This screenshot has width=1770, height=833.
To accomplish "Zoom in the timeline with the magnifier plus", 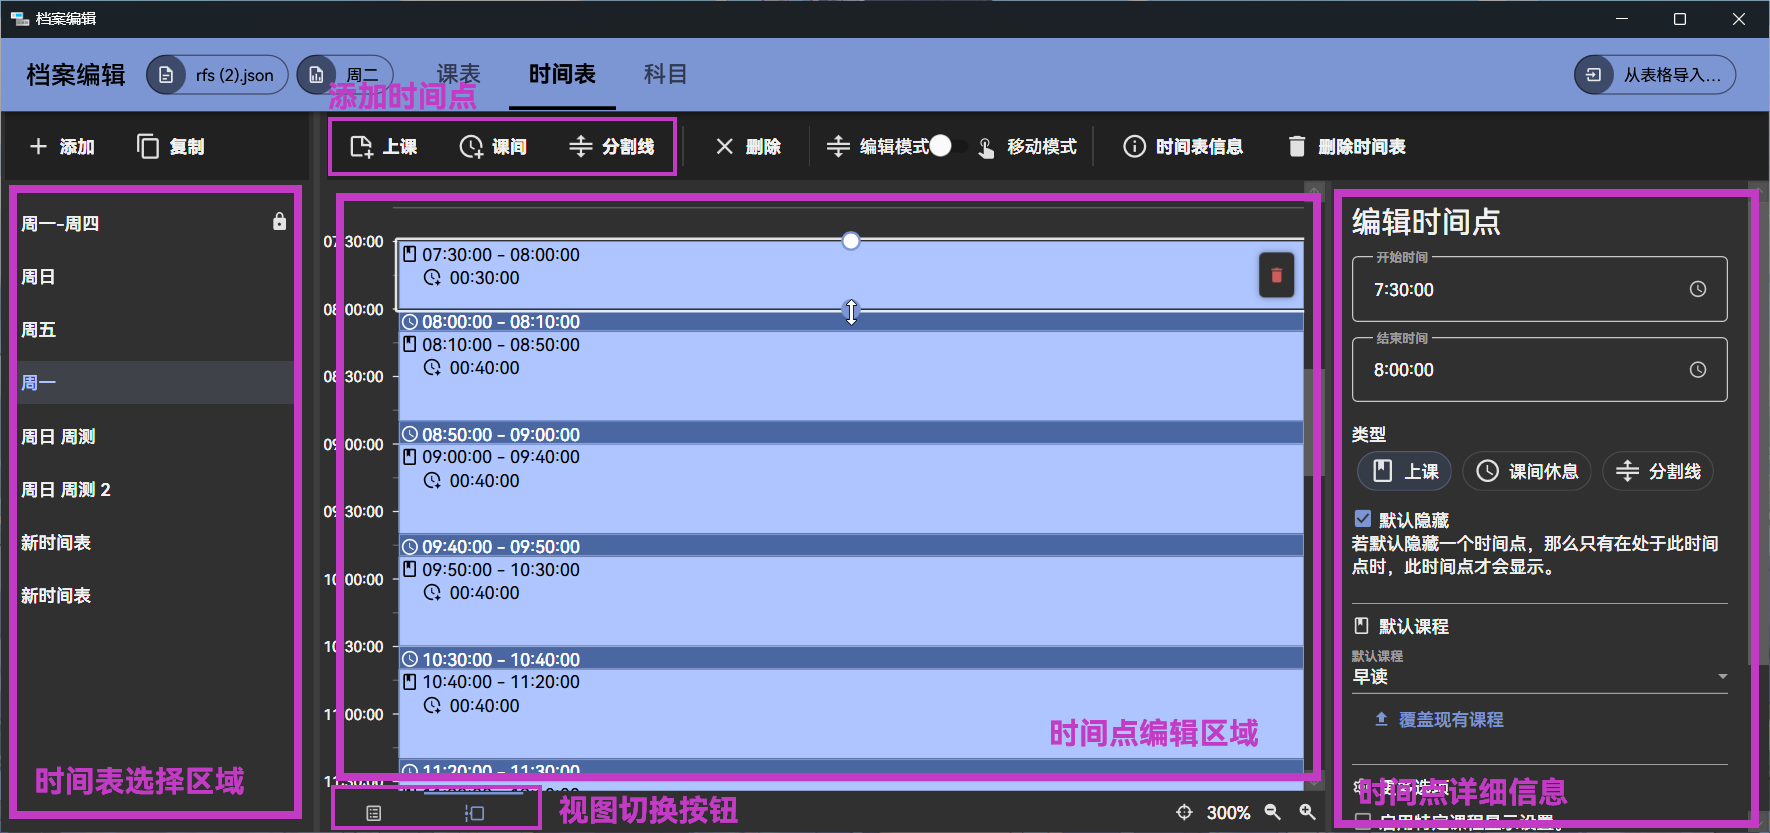I will click(1307, 812).
